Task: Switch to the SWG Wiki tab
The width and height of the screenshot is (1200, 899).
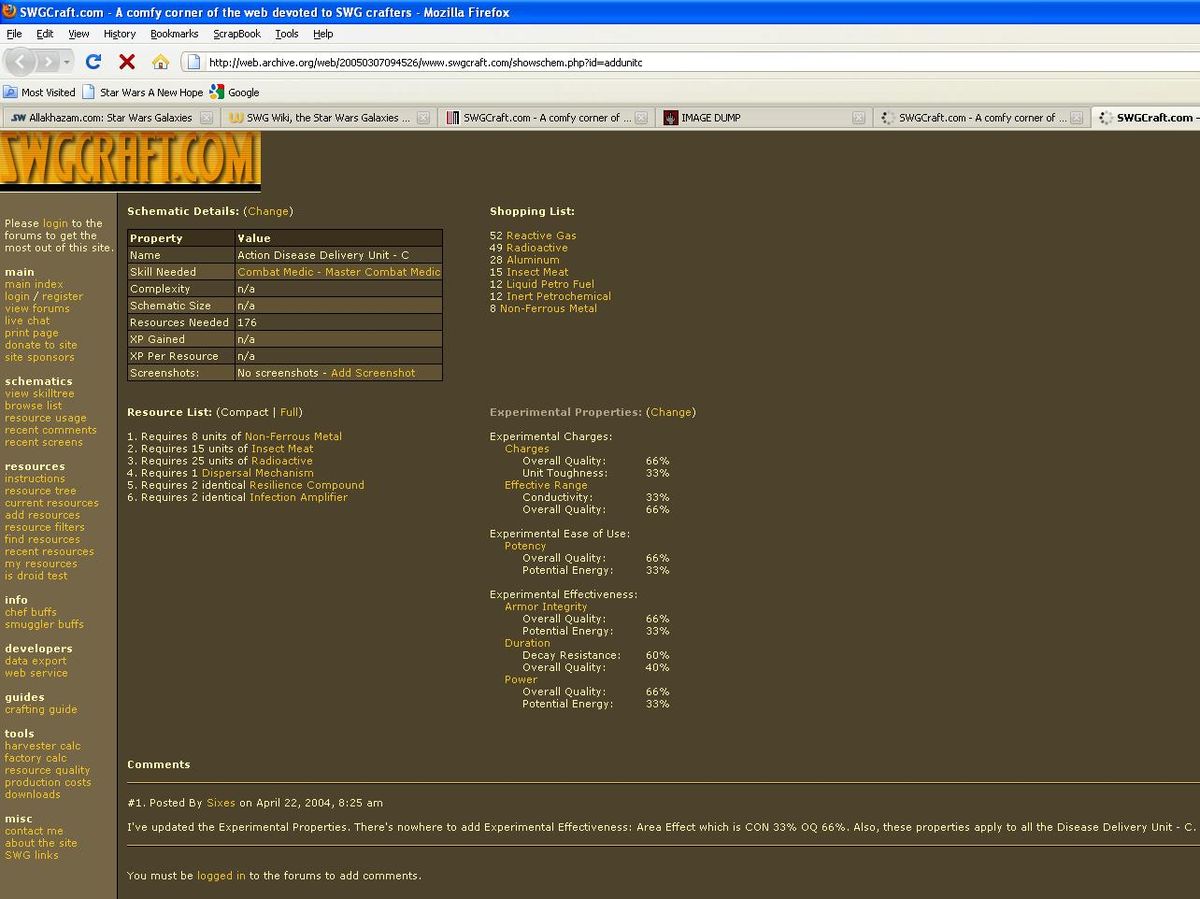Action: click(x=320, y=118)
